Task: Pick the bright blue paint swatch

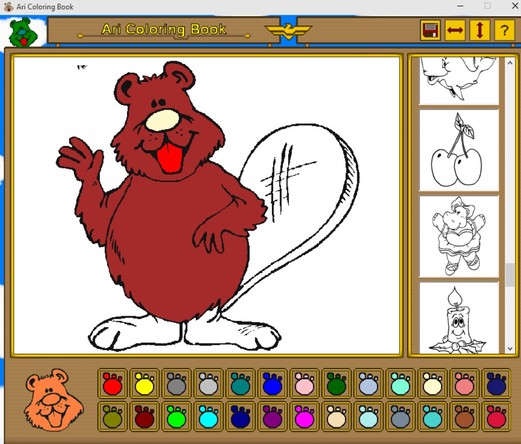Action: [x=272, y=383]
